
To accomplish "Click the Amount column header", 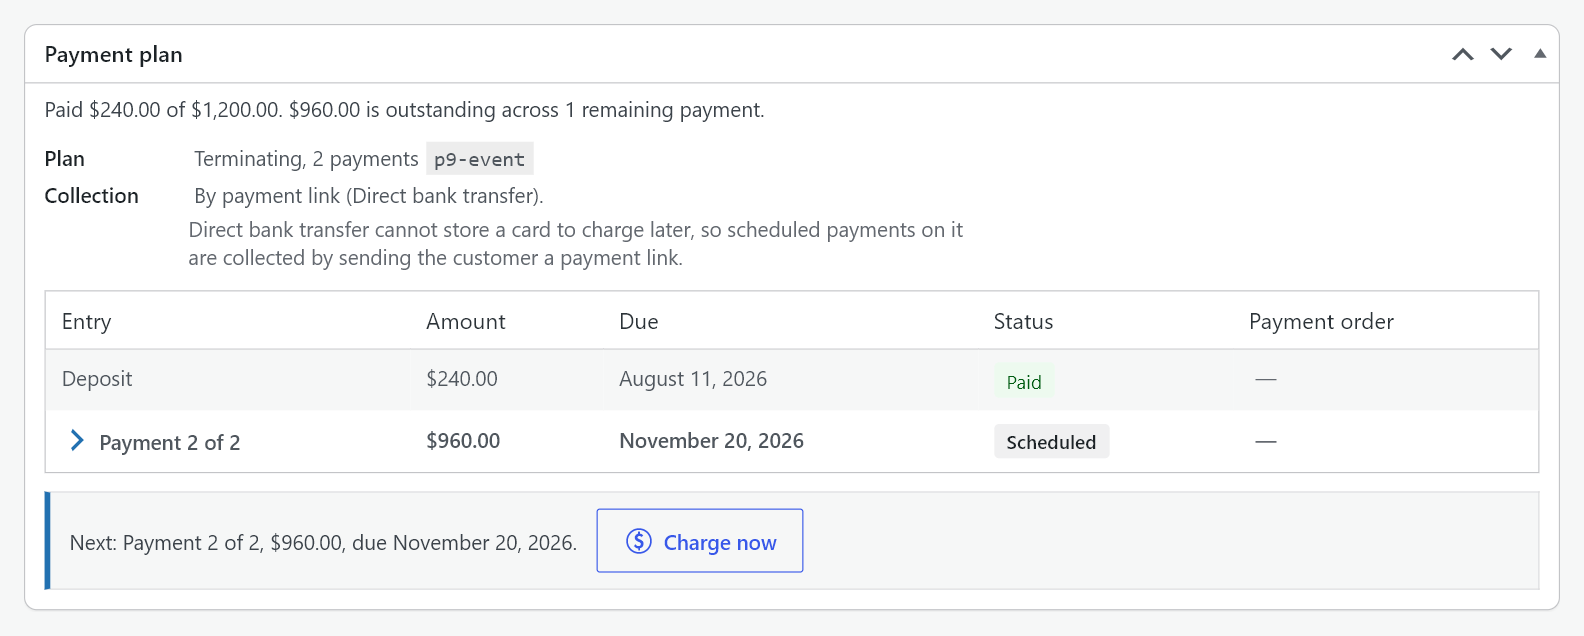I will [x=466, y=321].
